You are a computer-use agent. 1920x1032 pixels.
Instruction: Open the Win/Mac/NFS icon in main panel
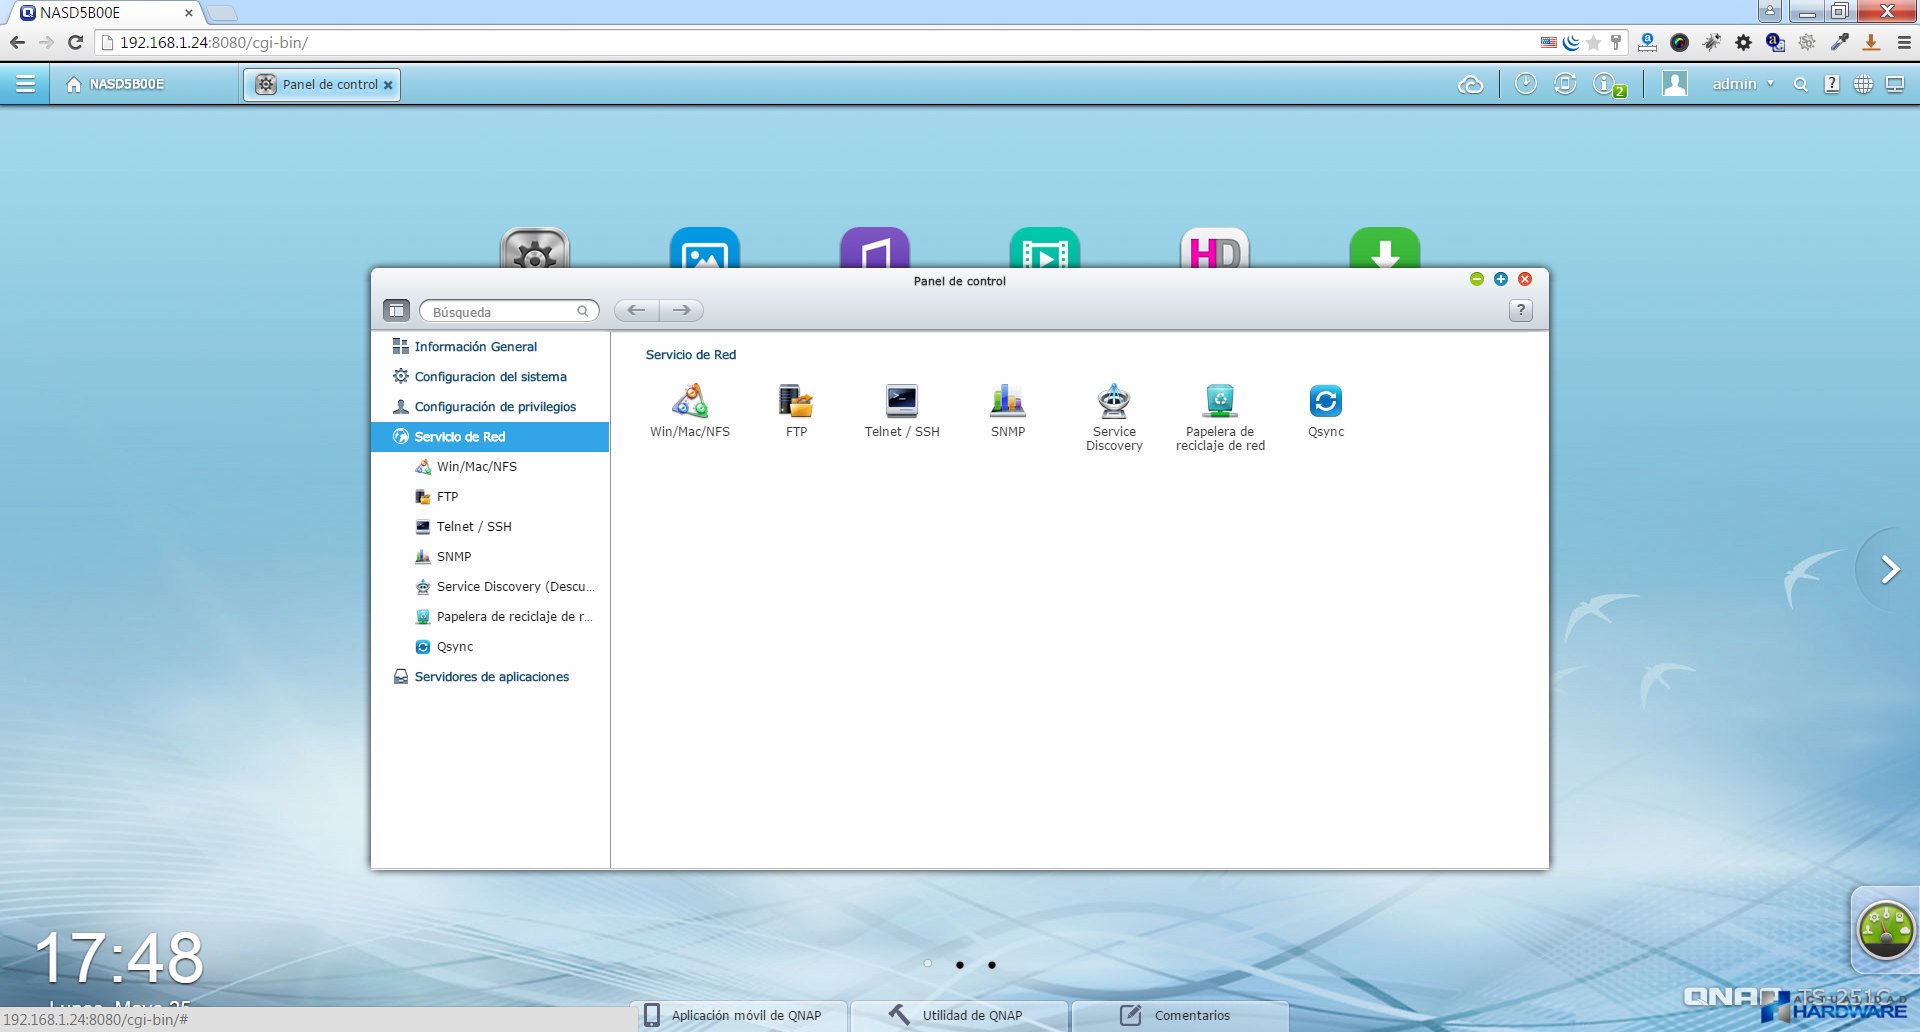690,402
